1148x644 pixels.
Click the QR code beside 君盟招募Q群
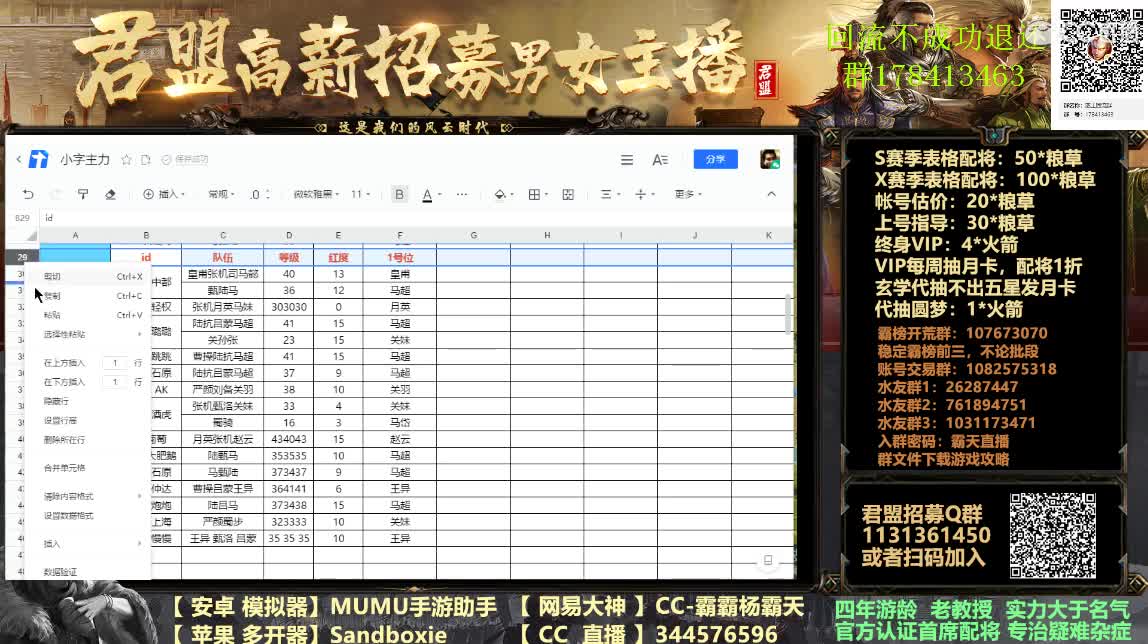click(x=1053, y=535)
